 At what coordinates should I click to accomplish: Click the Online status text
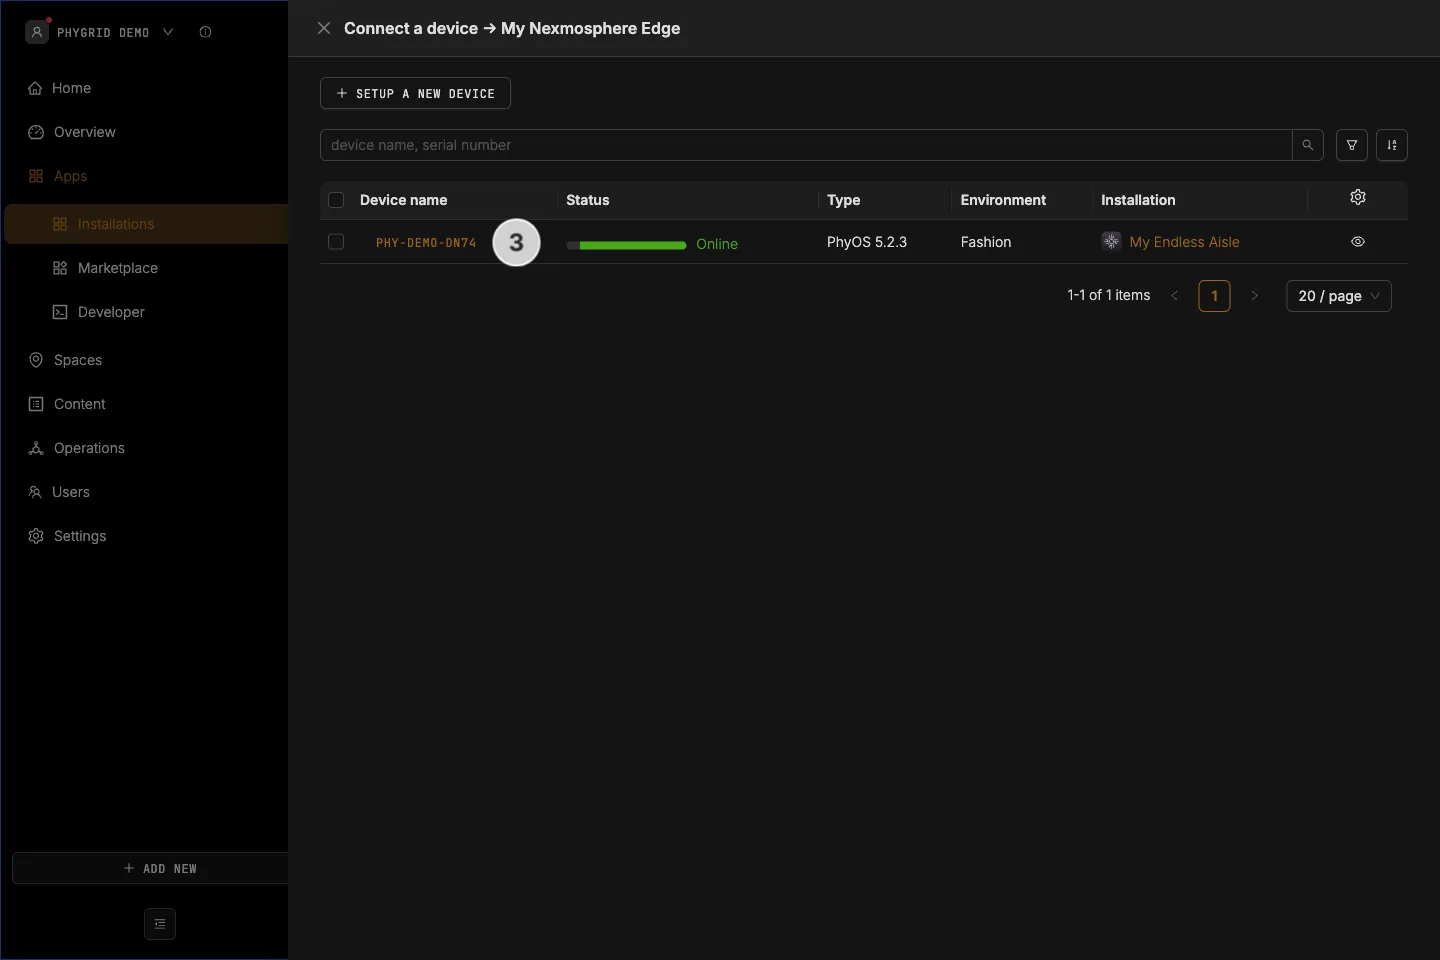pos(717,244)
